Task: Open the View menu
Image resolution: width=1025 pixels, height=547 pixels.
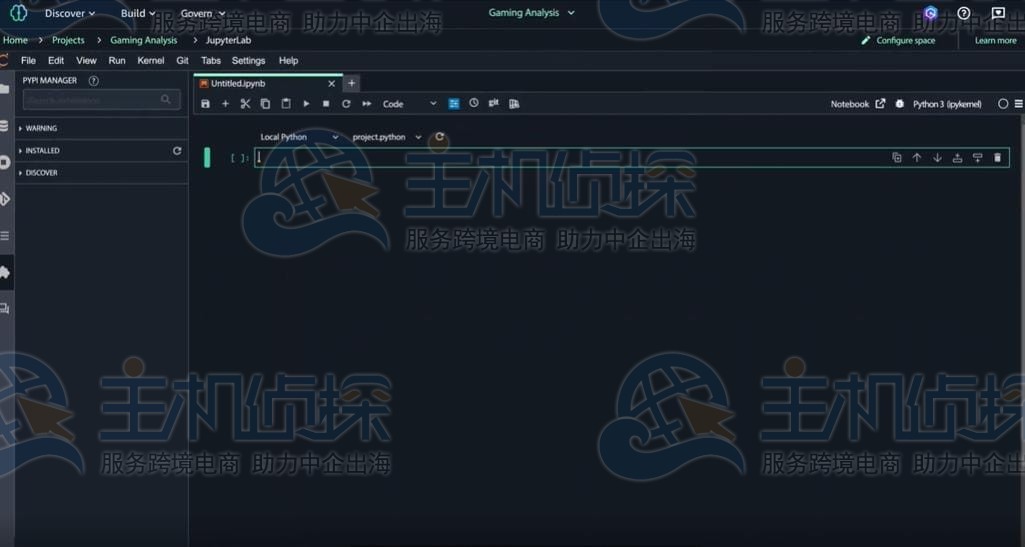Action: (x=86, y=61)
